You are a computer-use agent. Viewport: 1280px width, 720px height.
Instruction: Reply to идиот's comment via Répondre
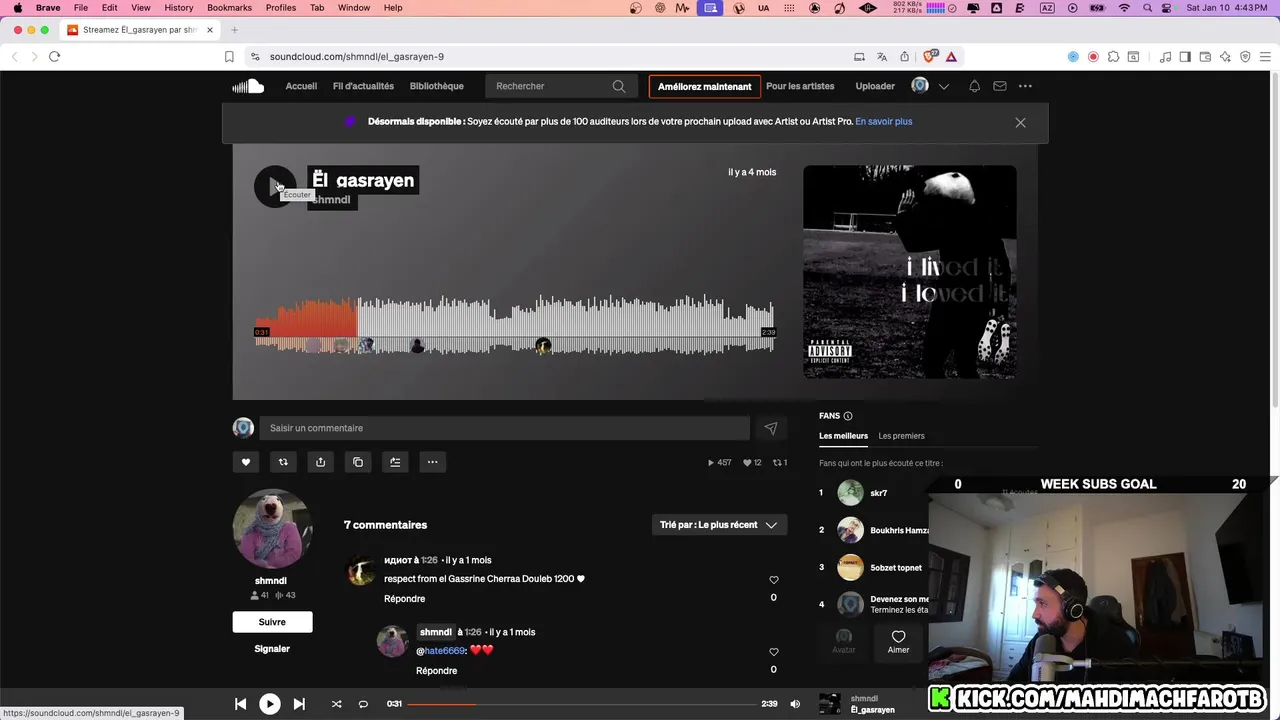click(x=405, y=599)
